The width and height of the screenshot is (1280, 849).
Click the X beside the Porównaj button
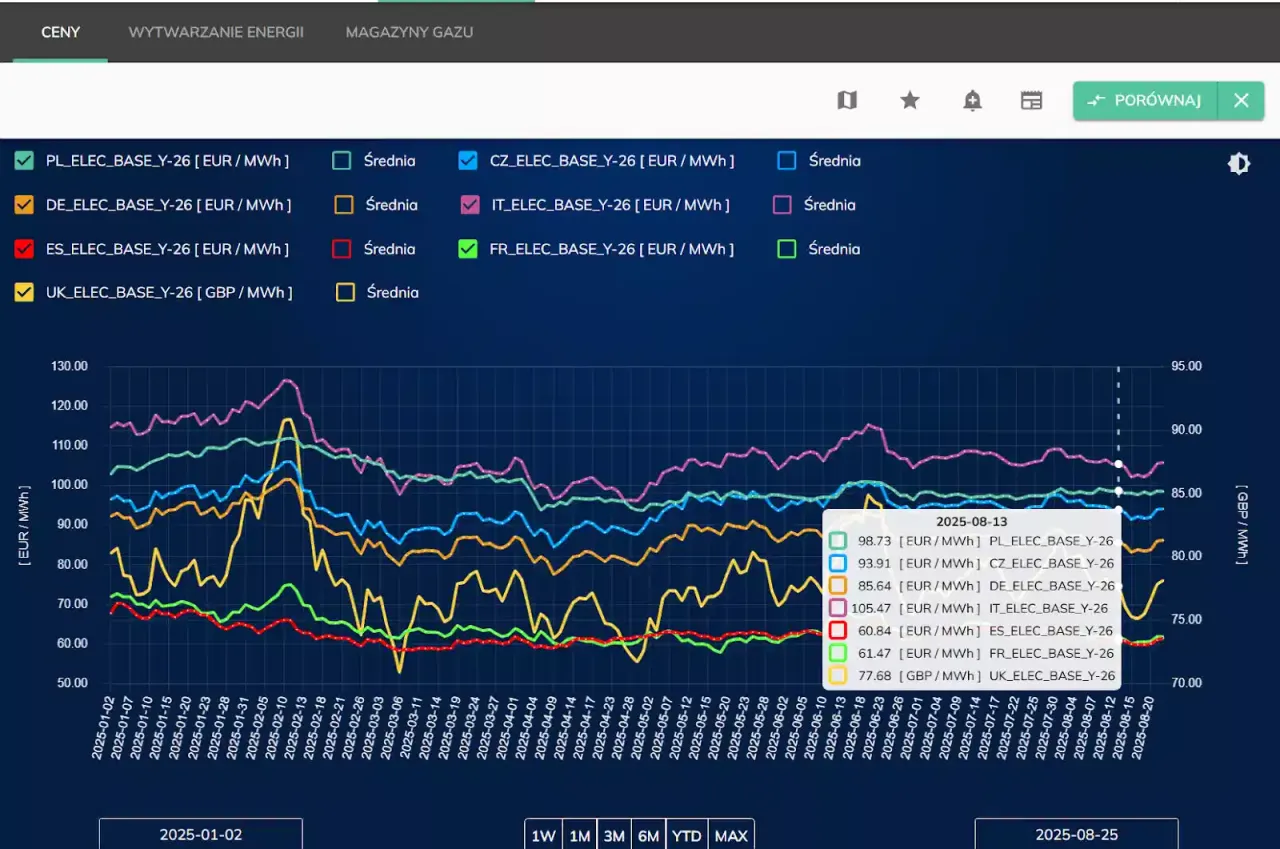click(1241, 100)
